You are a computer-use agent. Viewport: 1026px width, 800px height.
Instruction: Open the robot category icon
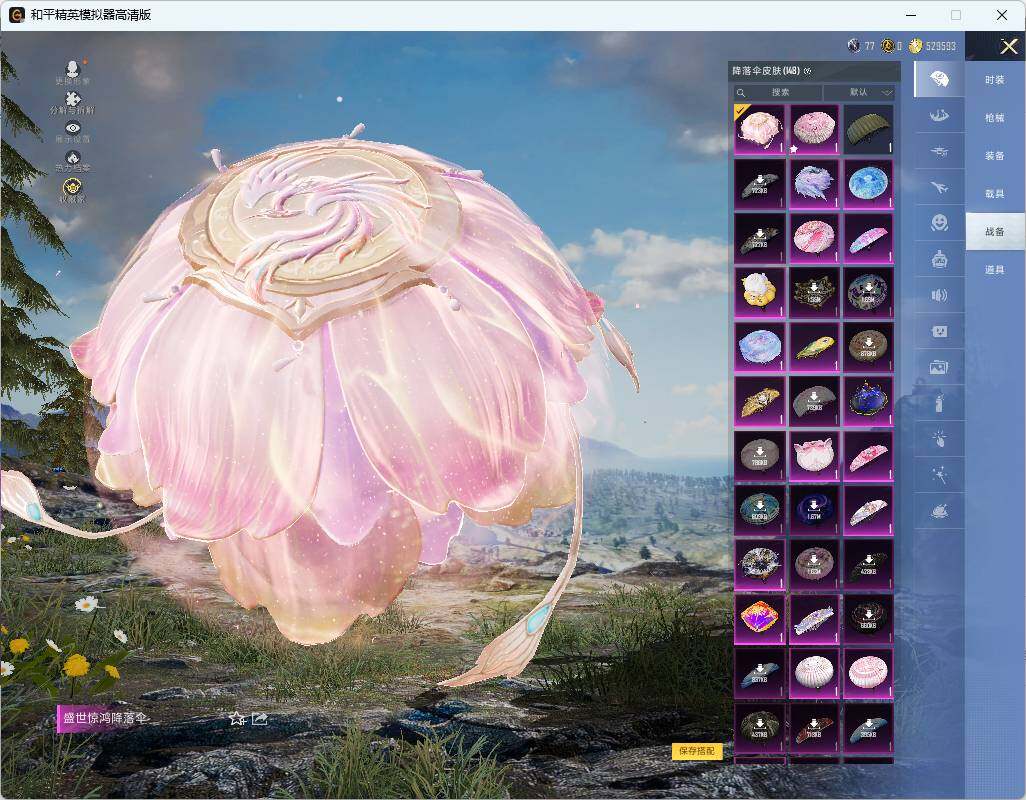(x=939, y=259)
